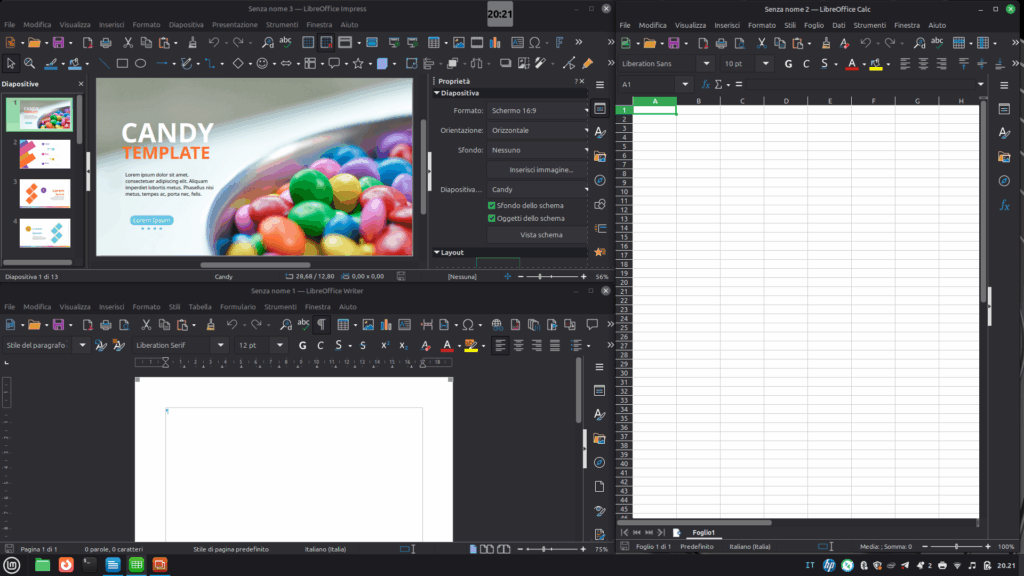Click the Firefox icon in the taskbar
This screenshot has width=1024, height=576.
coord(66,565)
